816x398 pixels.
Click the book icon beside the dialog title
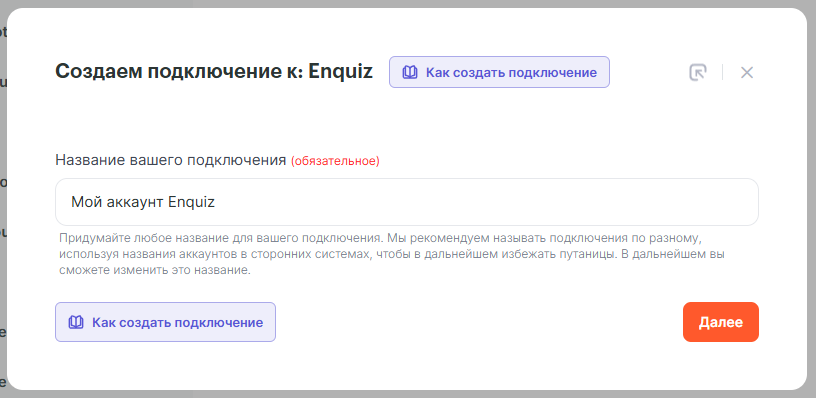coord(410,72)
